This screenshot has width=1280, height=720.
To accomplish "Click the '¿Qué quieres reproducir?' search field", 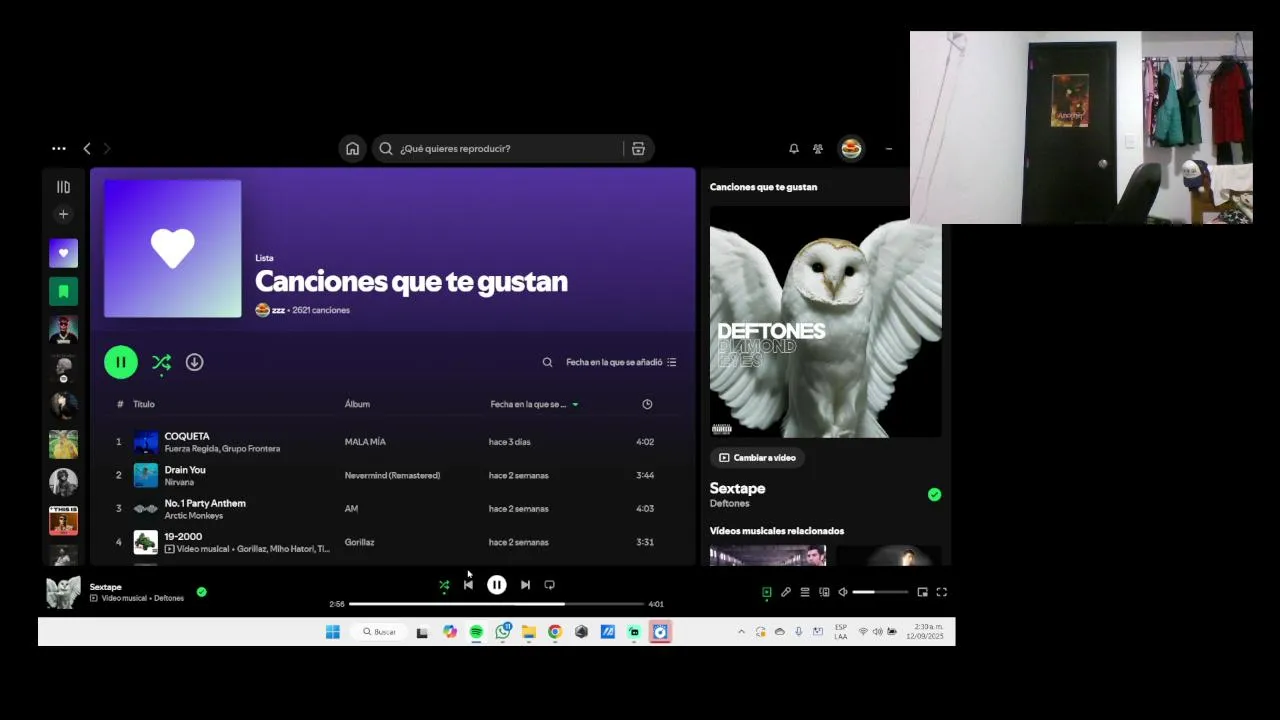I will (497, 148).
